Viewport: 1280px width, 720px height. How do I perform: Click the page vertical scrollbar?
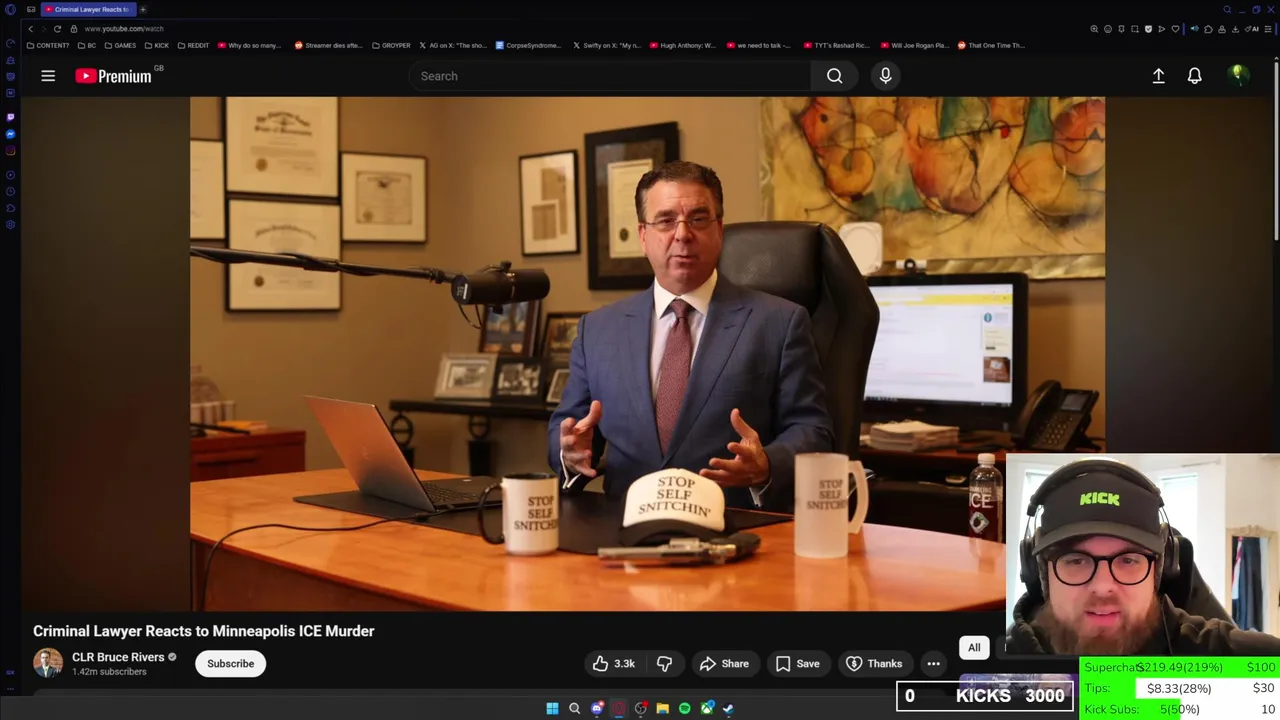pos(1275,150)
